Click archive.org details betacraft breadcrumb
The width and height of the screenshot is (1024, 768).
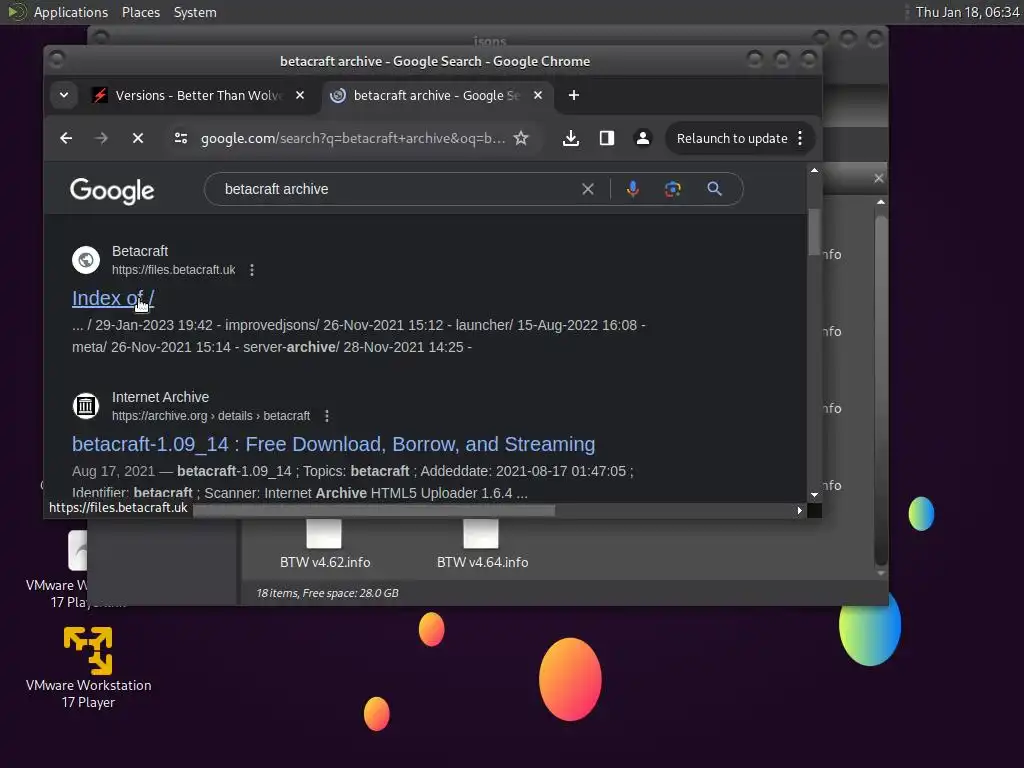click(x=211, y=416)
